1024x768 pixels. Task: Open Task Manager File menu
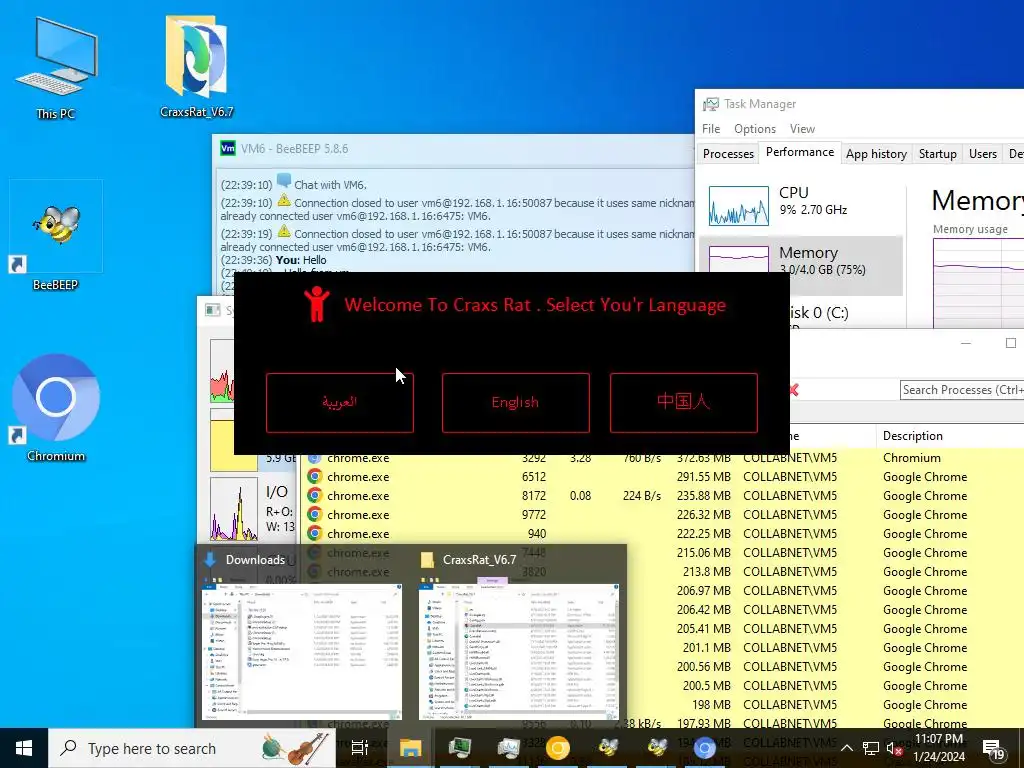711,129
